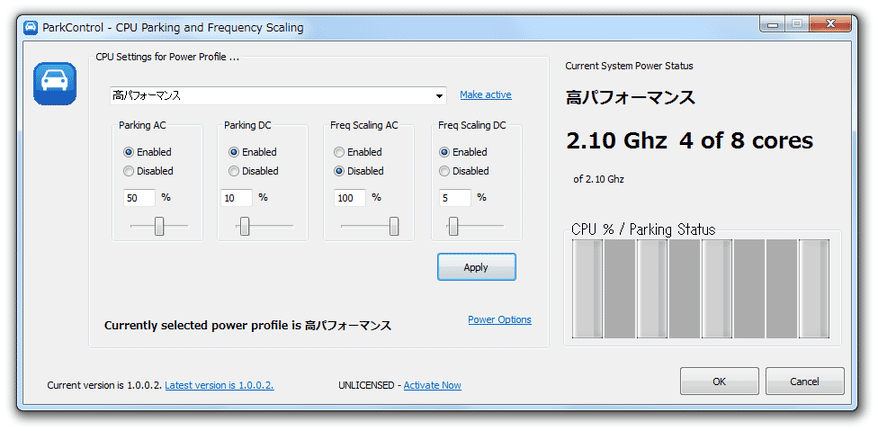Focus the Parking AC percent field showing 50
878x431 pixels.
point(139,198)
